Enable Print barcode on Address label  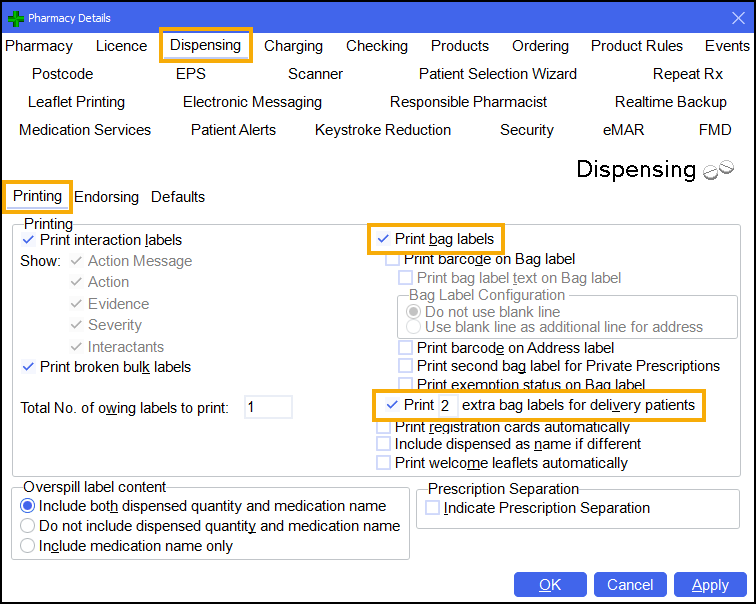tap(405, 348)
